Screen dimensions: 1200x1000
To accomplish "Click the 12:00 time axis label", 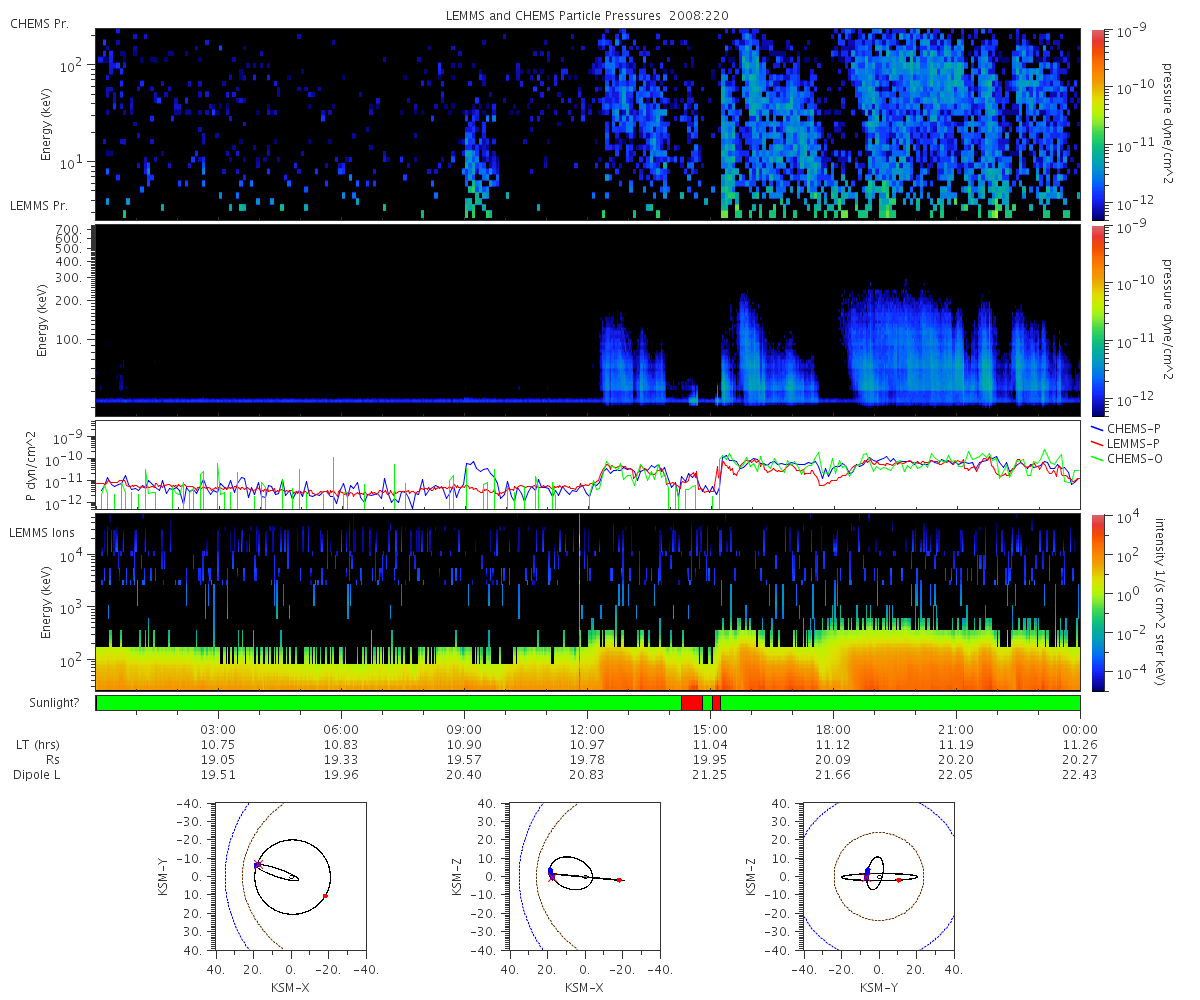I will coord(587,730).
